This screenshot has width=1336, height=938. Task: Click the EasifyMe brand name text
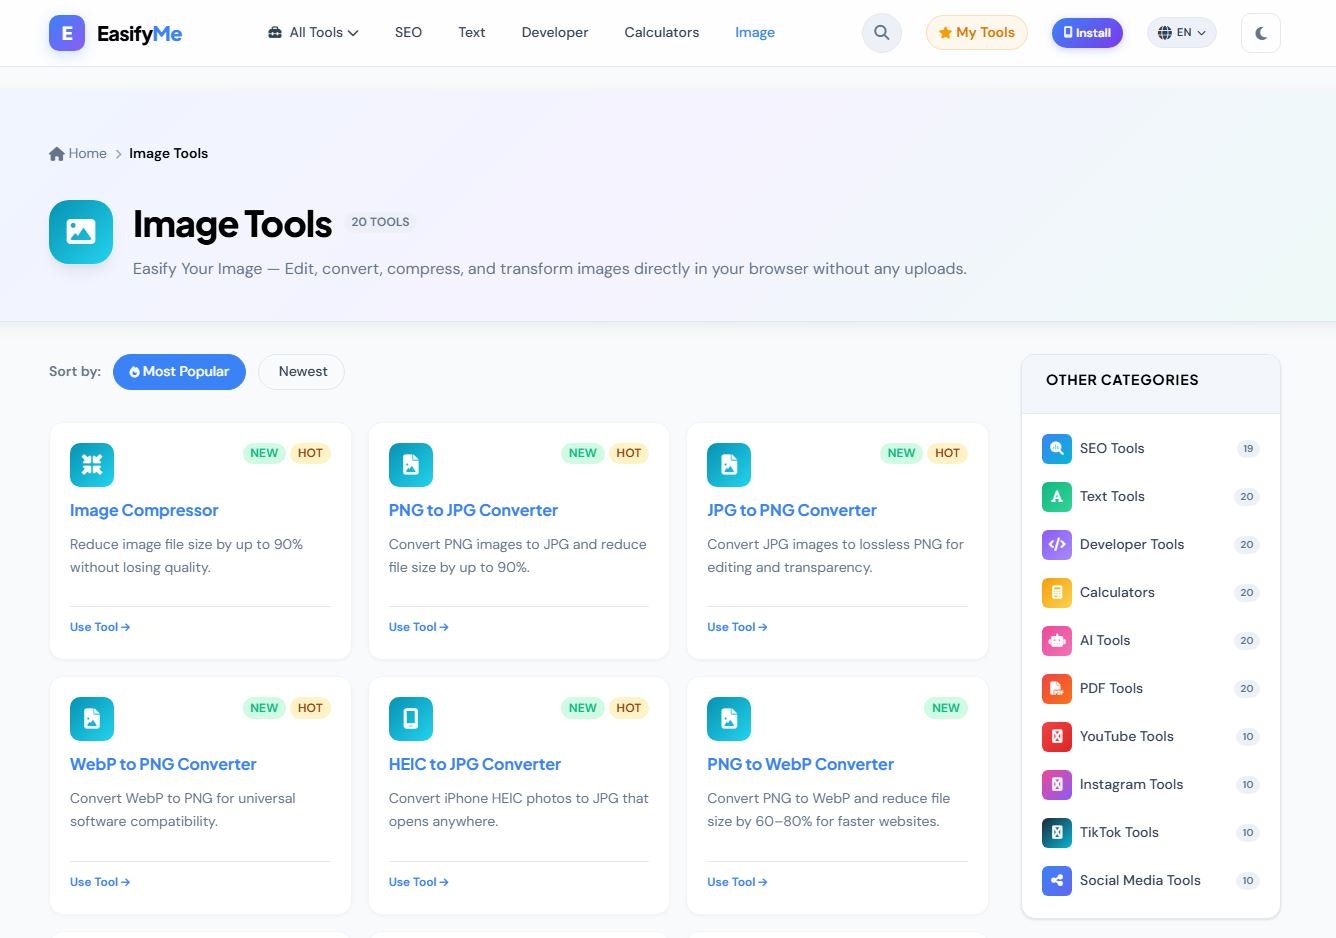[x=139, y=34]
